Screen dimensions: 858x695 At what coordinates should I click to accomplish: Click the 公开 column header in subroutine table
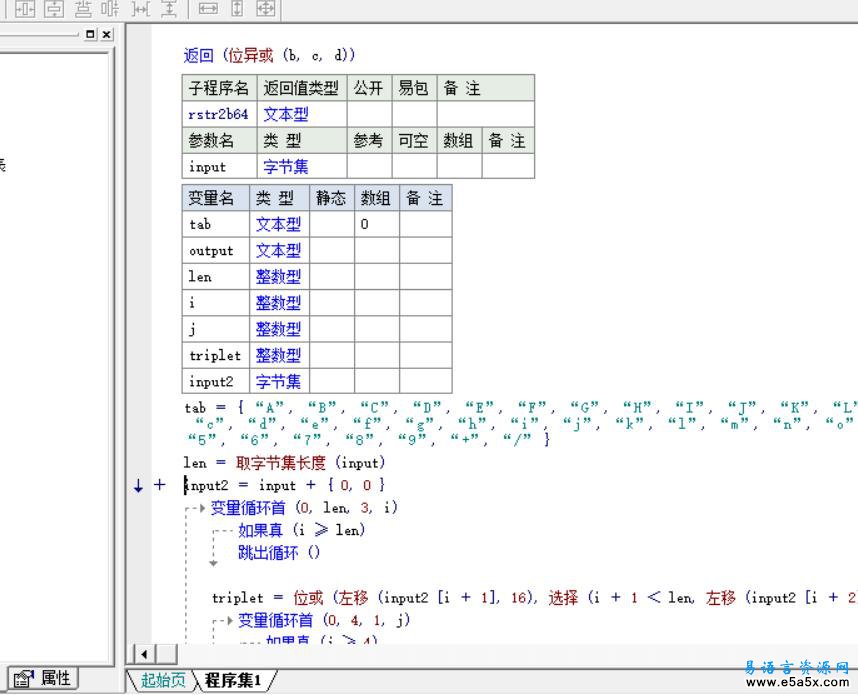click(x=369, y=88)
